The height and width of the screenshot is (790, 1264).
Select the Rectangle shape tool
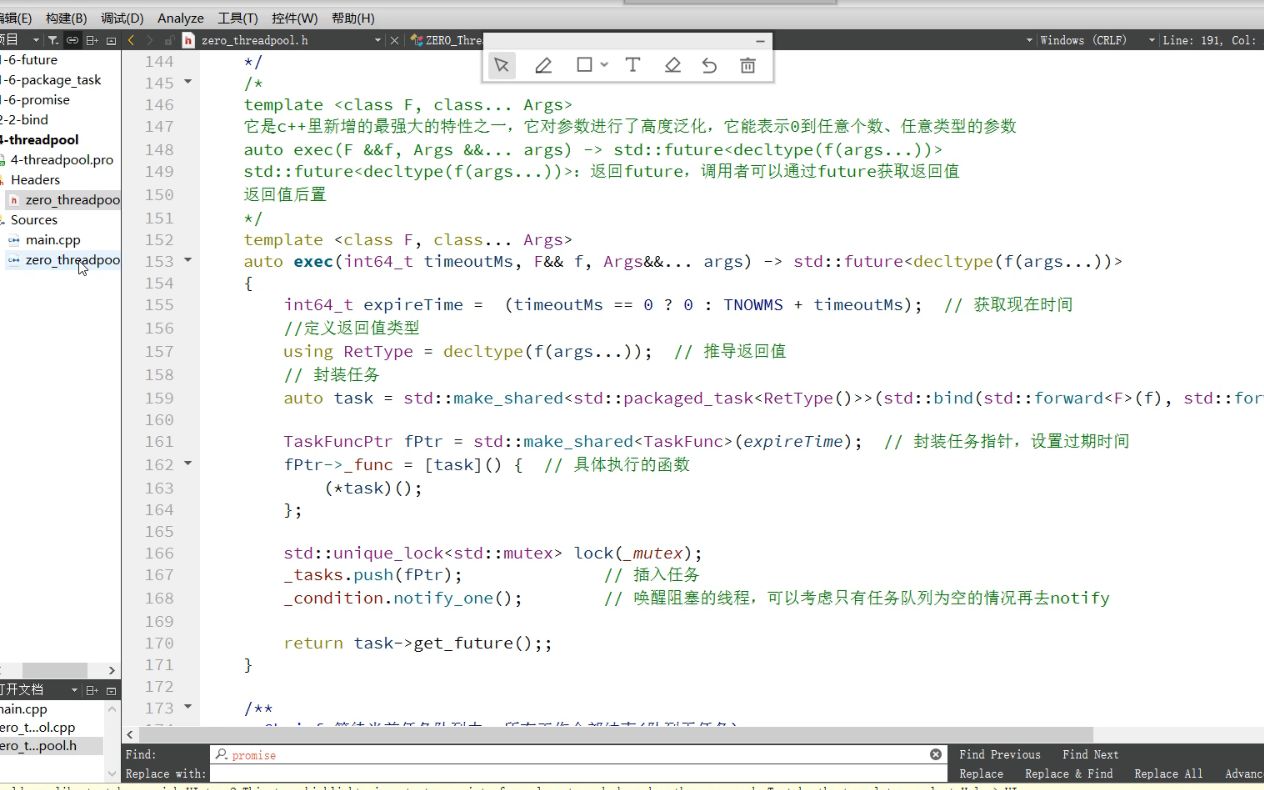click(x=584, y=64)
